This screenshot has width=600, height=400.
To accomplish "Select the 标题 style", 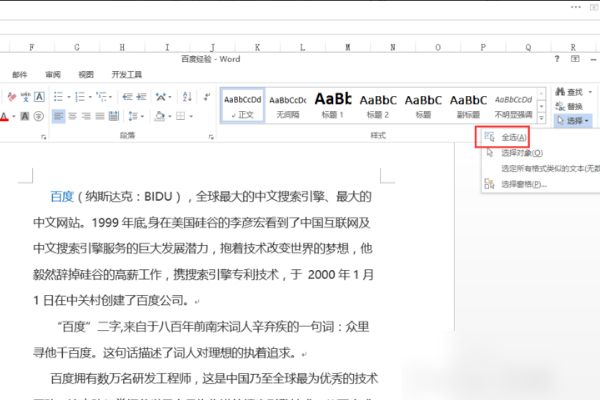I will tap(423, 105).
